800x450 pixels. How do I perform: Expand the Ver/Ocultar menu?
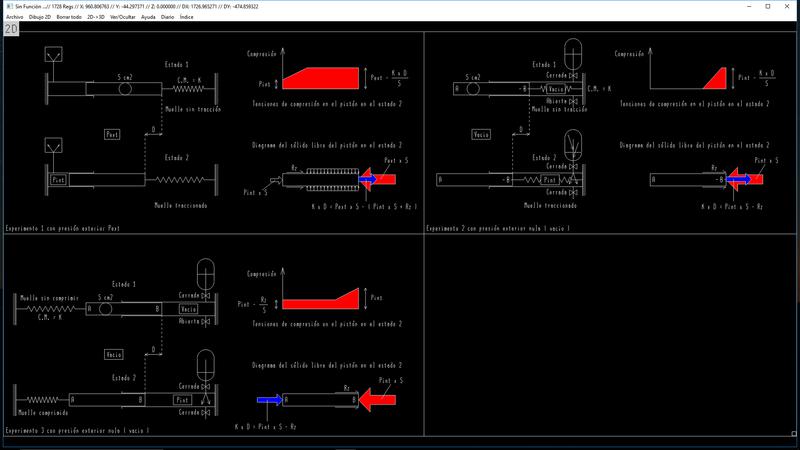123,17
